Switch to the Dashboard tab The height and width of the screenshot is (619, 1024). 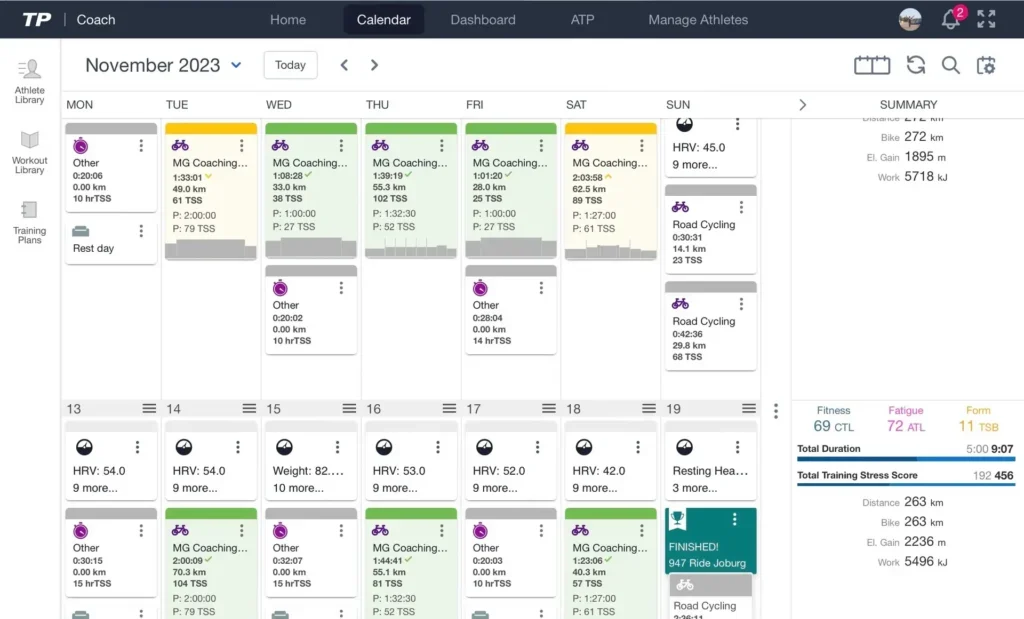(483, 19)
